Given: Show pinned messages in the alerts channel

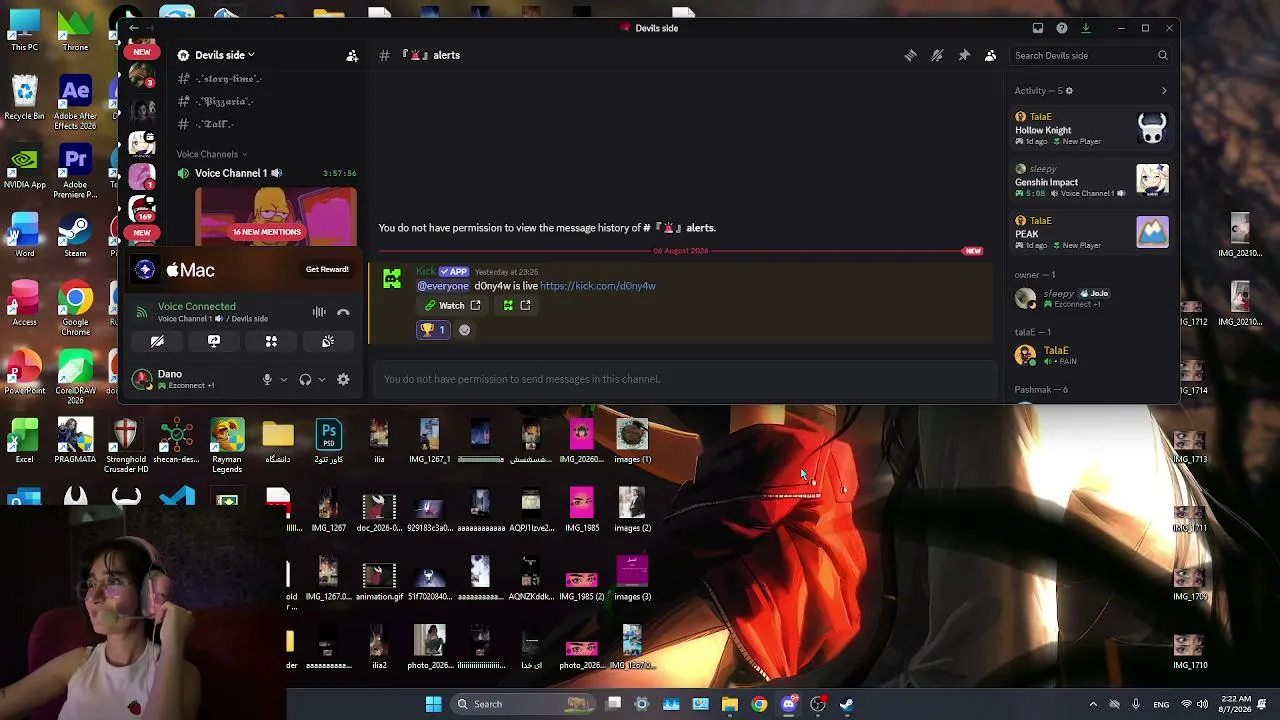Looking at the screenshot, I should pyautogui.click(x=964, y=56).
